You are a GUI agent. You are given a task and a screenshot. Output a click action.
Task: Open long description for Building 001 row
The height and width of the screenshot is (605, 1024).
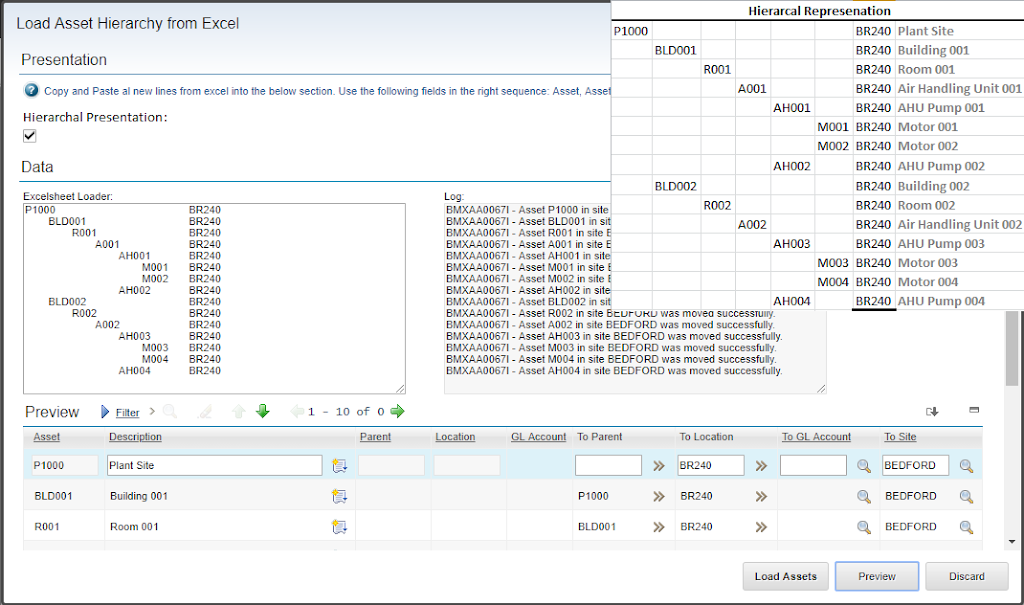tap(339, 497)
